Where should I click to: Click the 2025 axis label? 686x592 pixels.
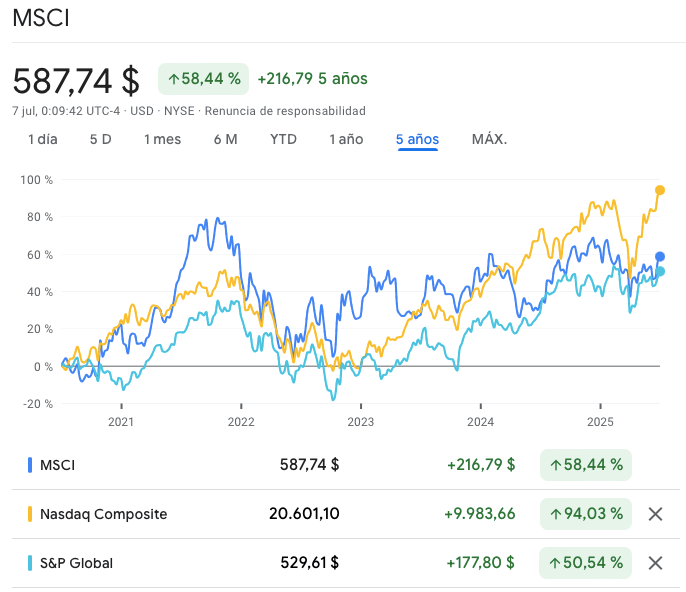click(x=600, y=422)
